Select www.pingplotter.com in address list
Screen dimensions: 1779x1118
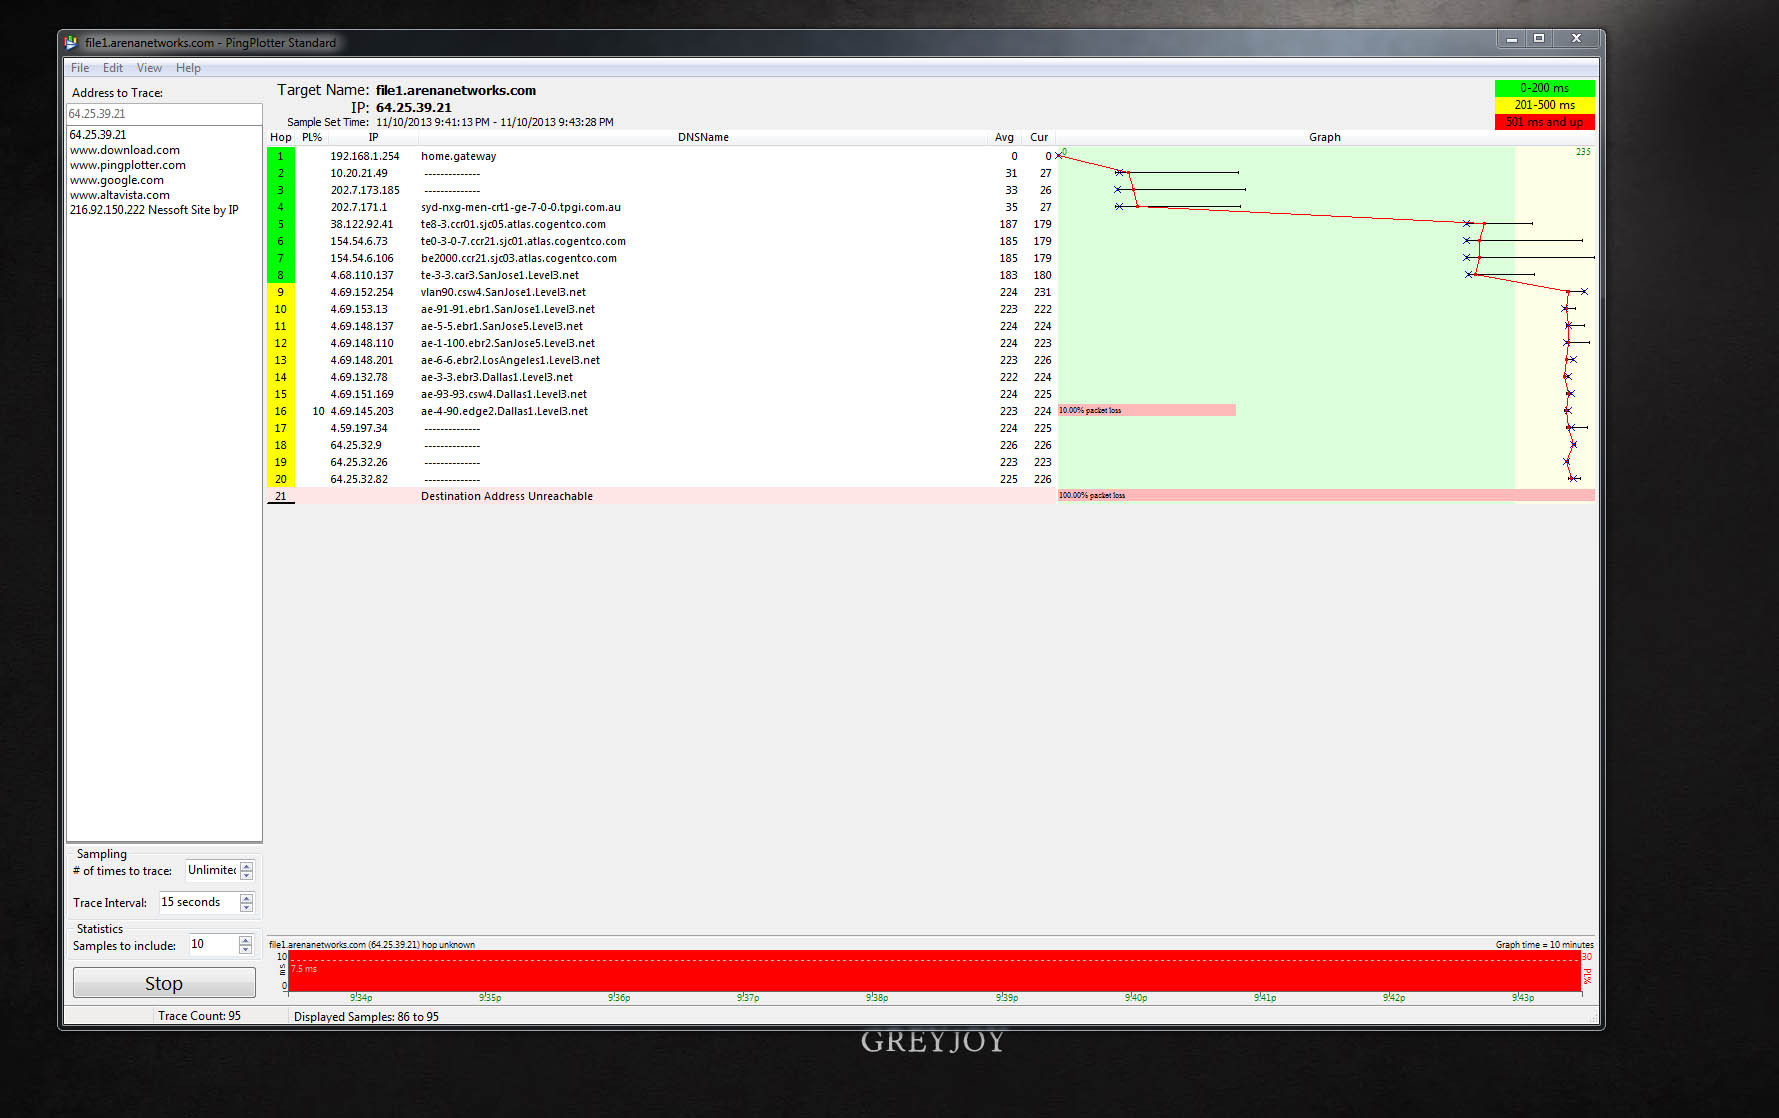point(127,165)
